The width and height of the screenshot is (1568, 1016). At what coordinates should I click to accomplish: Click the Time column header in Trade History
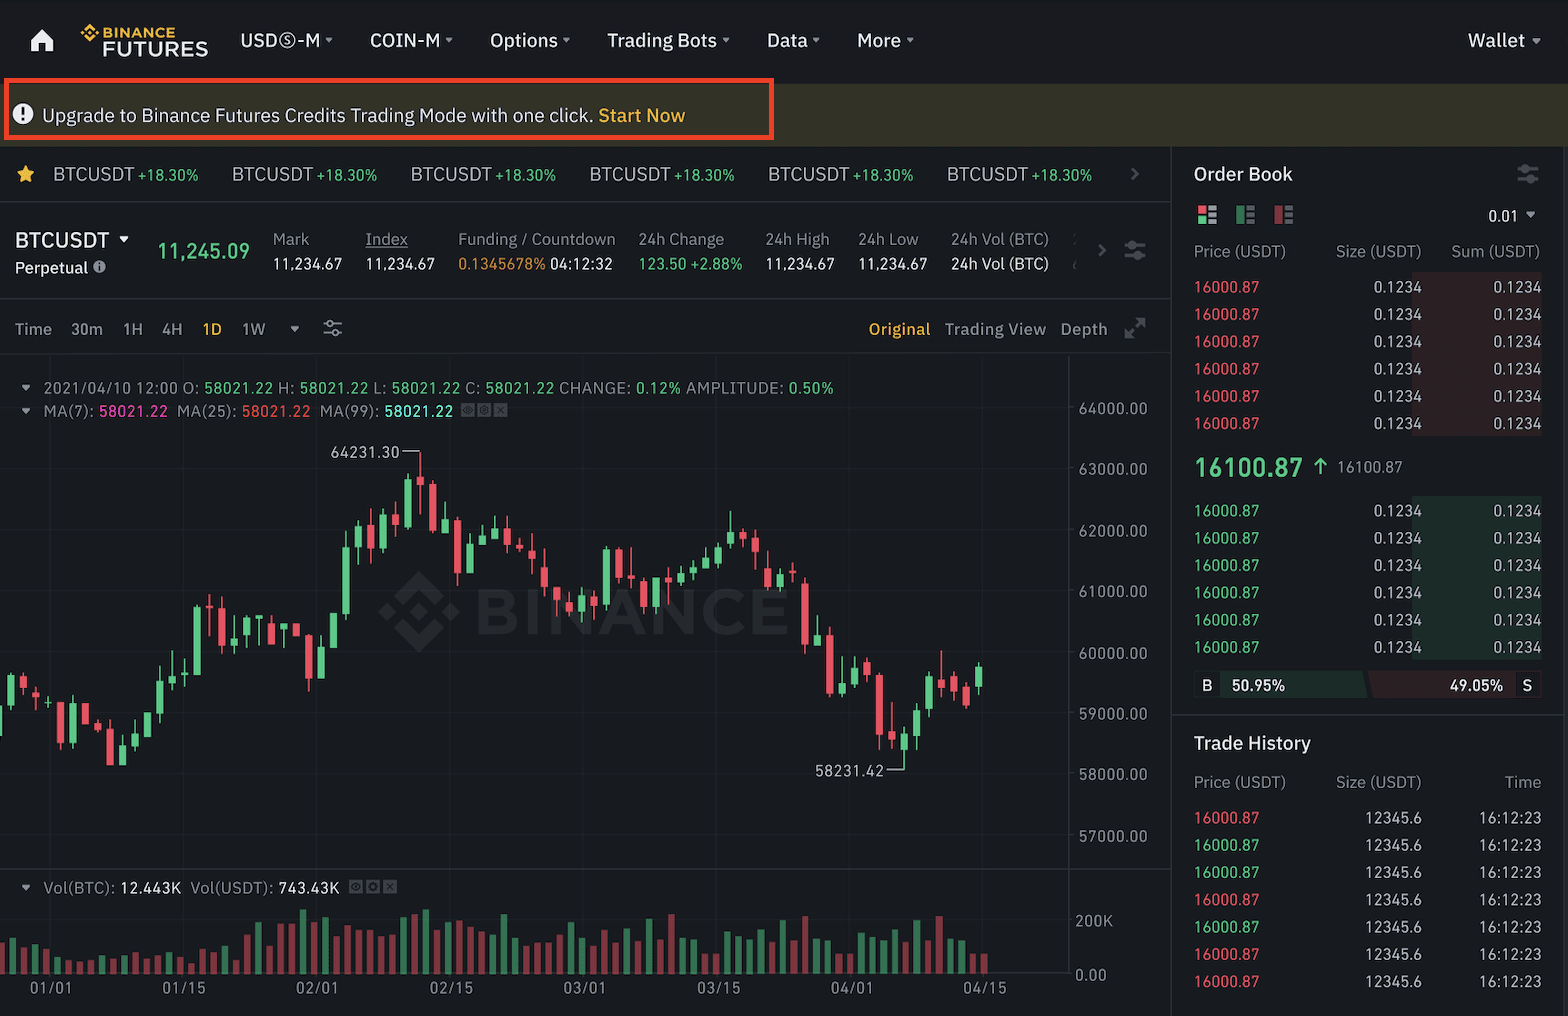(1523, 782)
